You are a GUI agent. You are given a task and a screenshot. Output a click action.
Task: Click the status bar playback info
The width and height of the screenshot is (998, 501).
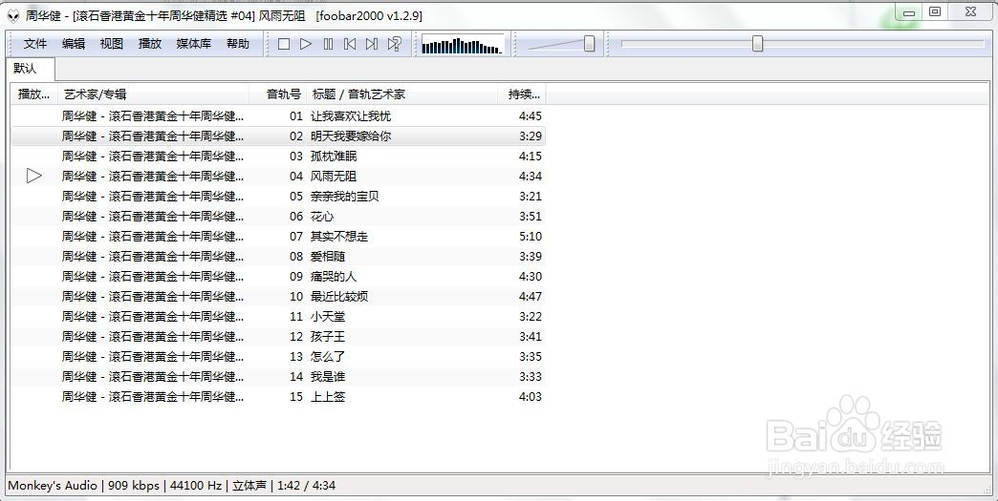[172, 486]
